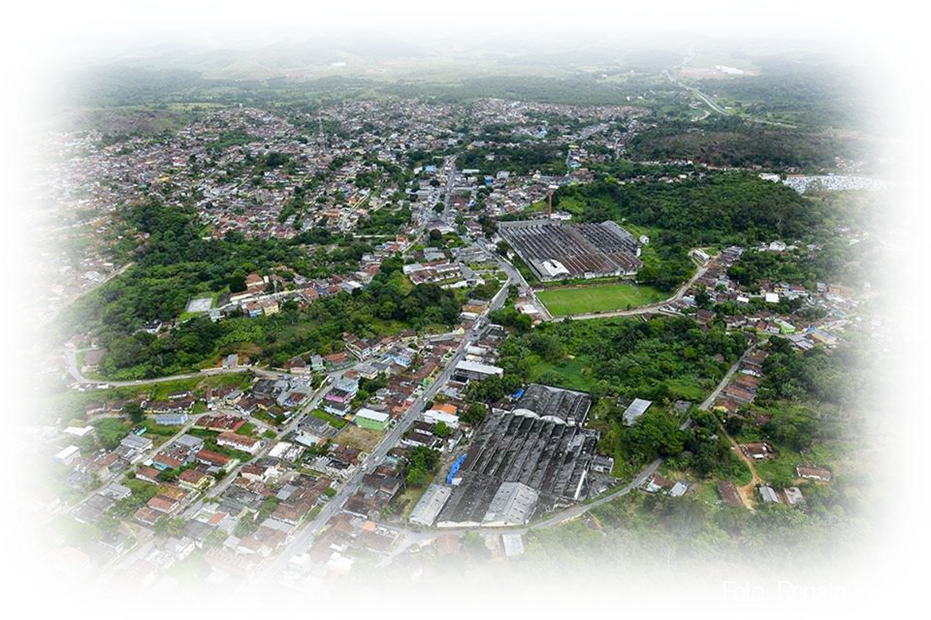The image size is (931, 620).
Task: Select the green soccer field in the center
Action: pyautogui.click(x=595, y=298)
